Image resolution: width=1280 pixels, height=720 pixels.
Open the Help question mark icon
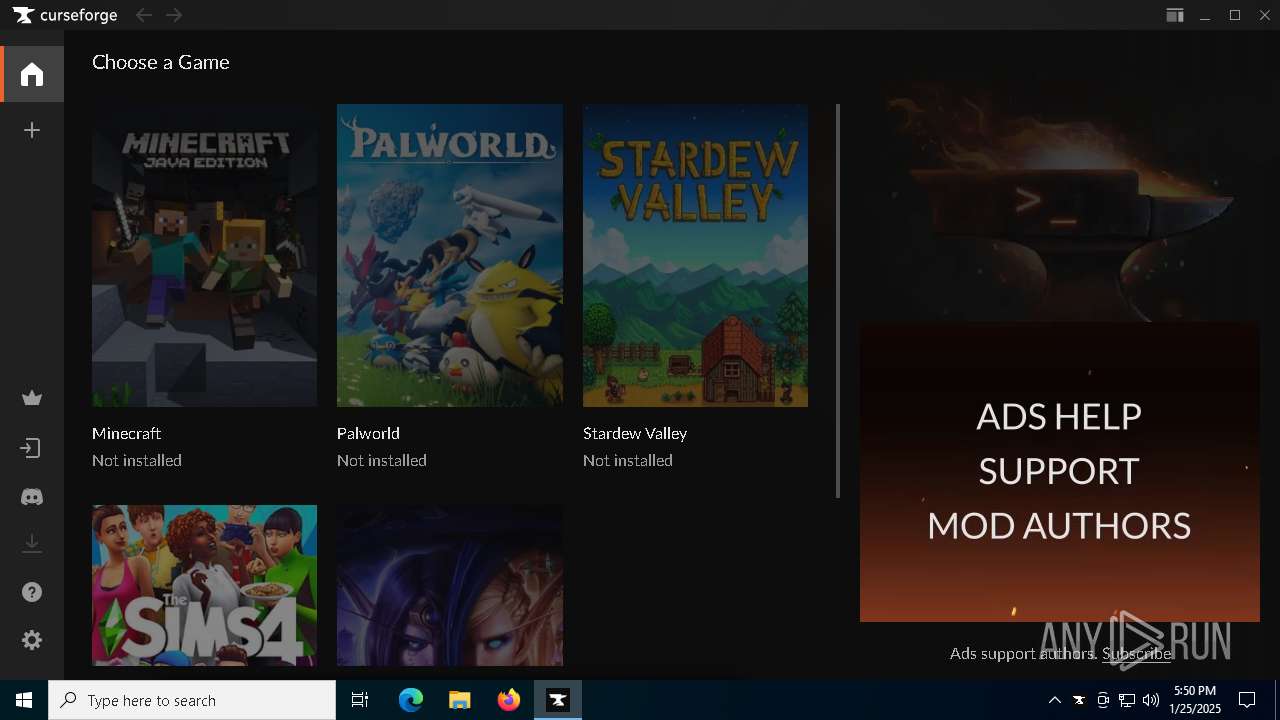32,592
